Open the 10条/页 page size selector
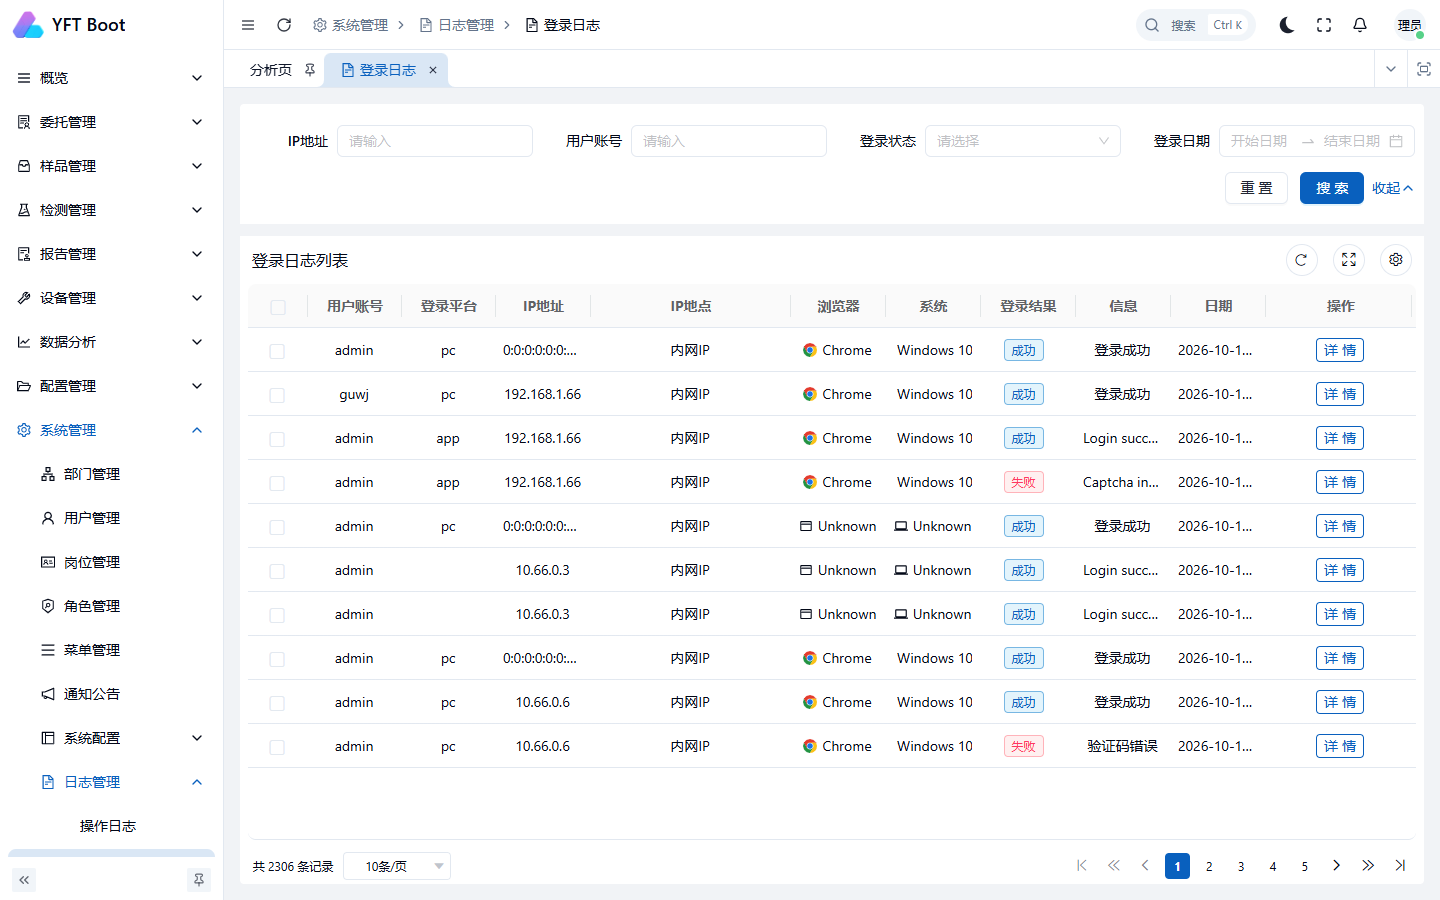Image resolution: width=1440 pixels, height=900 pixels. click(397, 866)
